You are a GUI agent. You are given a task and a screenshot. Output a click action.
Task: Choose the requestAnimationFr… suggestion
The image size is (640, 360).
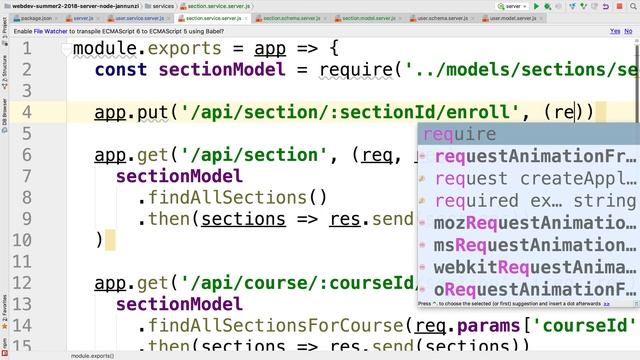(529, 156)
